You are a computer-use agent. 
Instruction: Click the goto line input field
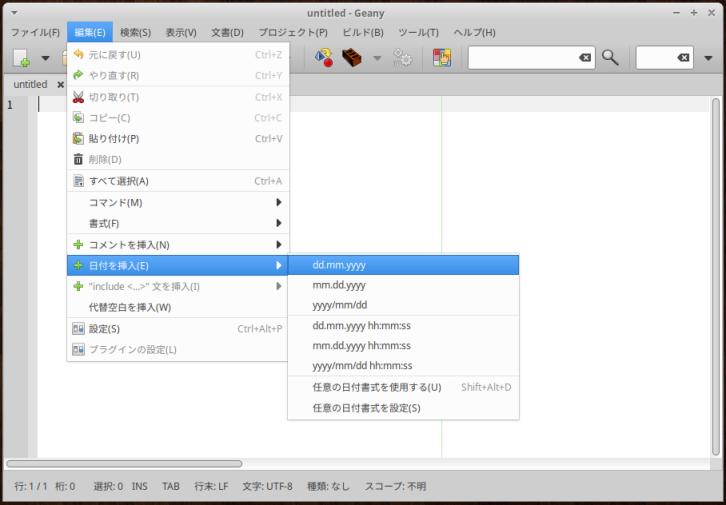(664, 58)
